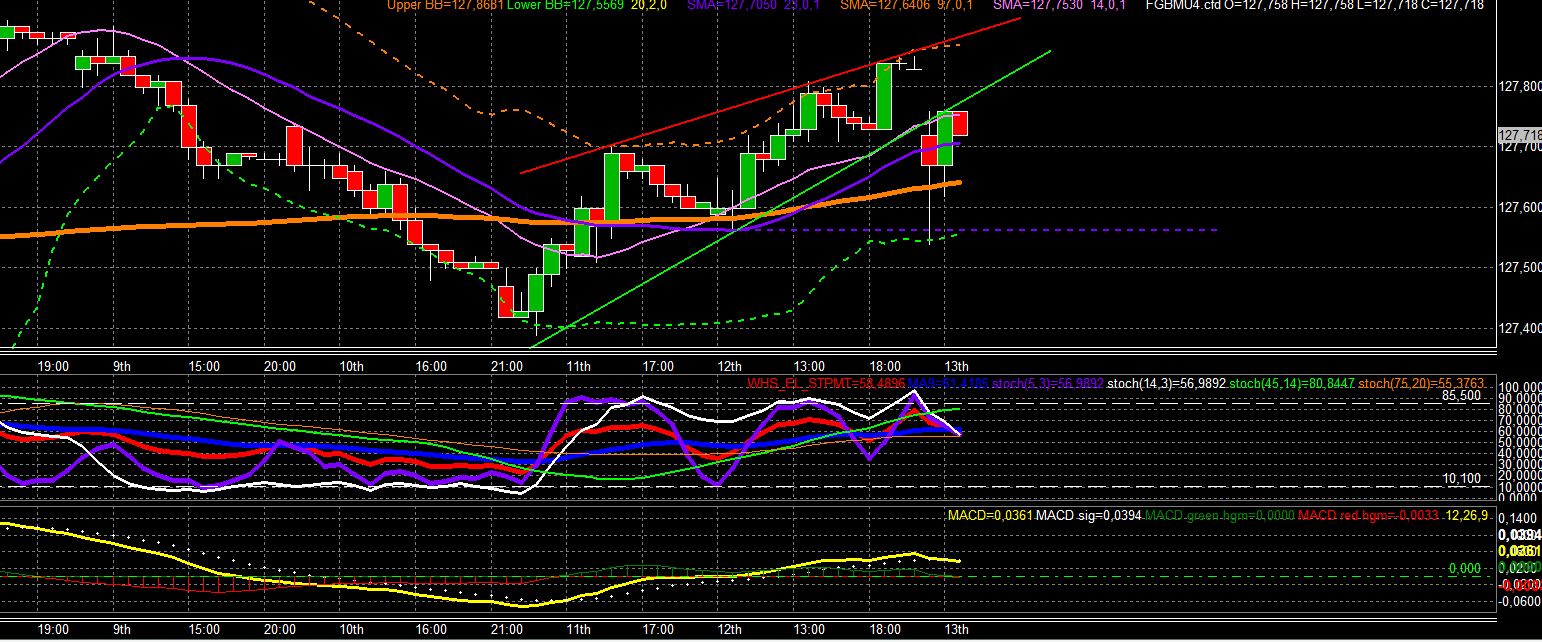This screenshot has height=642, width=1542.
Task: Click 21:00 on the price chart time axis
Action: 508,367
